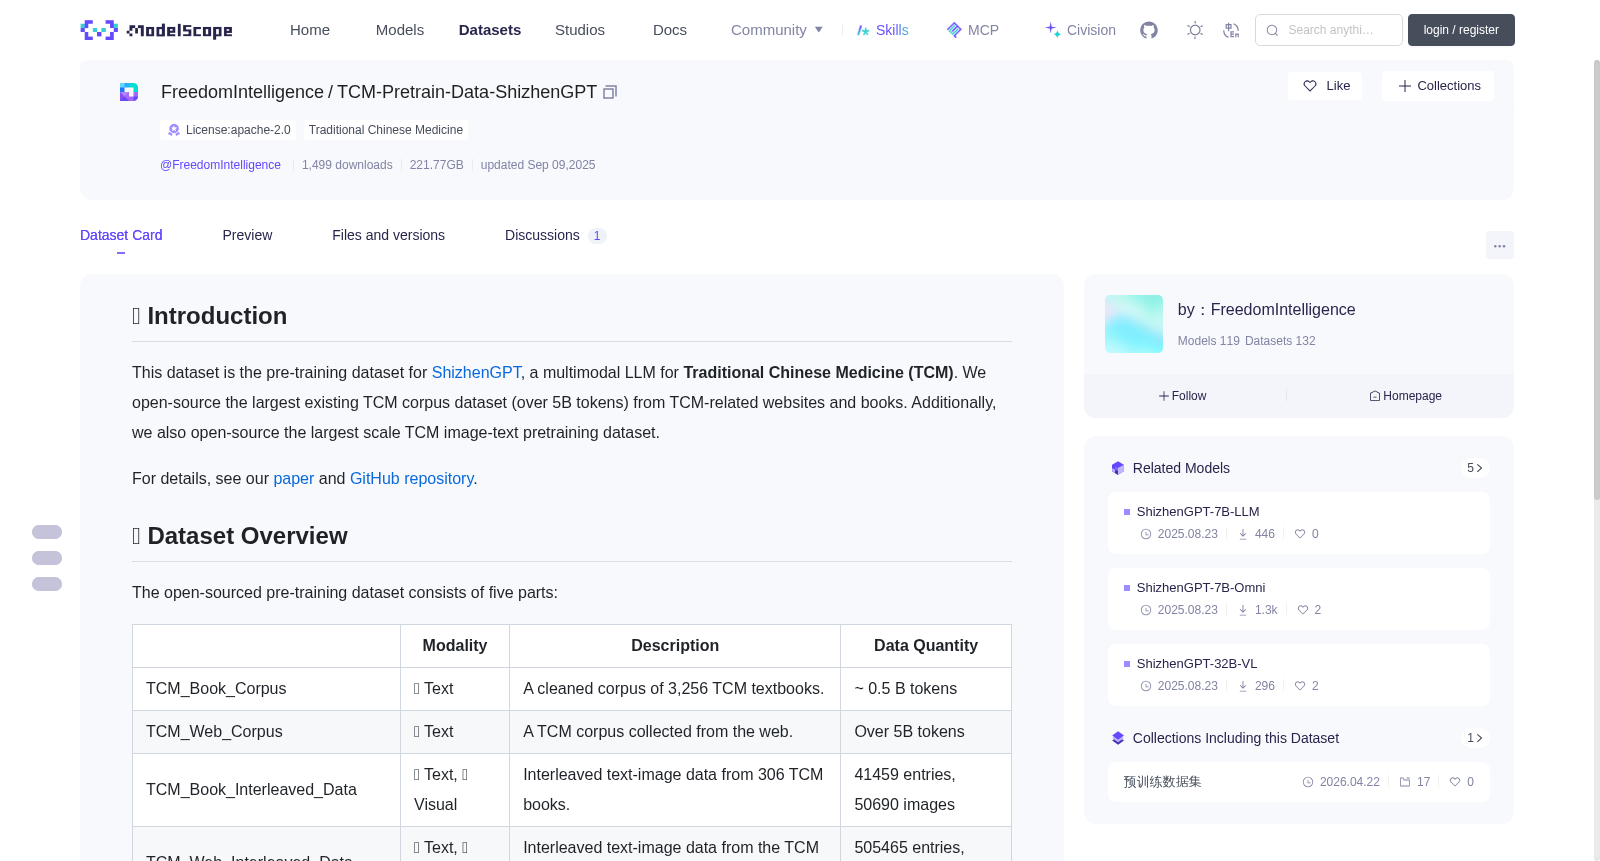
Task: Switch site language with translate icon
Action: click(x=1231, y=30)
